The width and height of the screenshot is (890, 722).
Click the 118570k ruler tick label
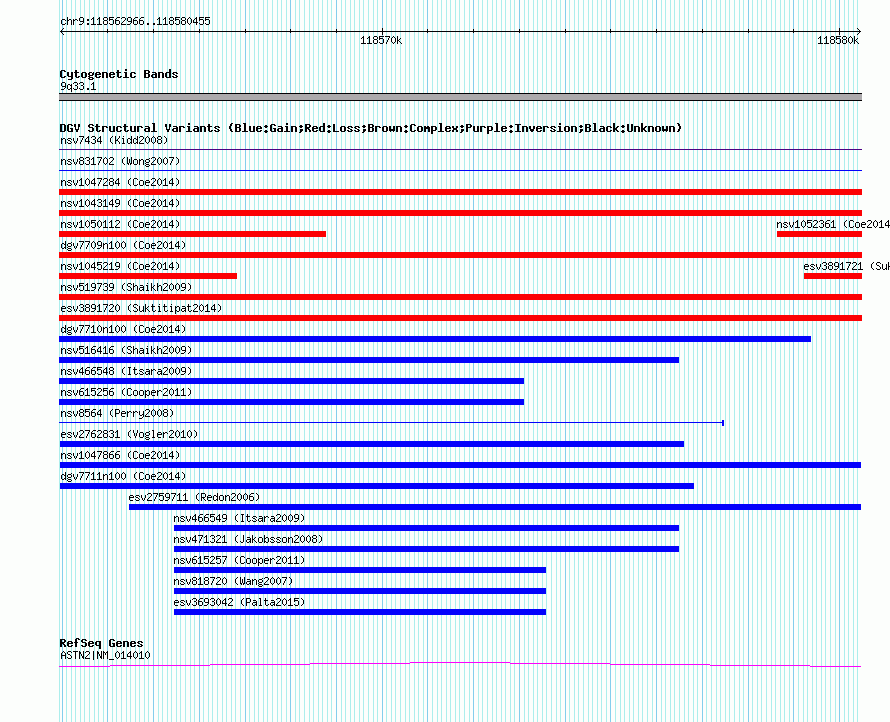tap(381, 40)
